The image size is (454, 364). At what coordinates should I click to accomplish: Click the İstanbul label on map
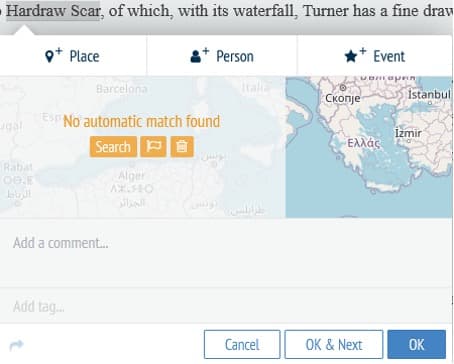(x=429, y=95)
